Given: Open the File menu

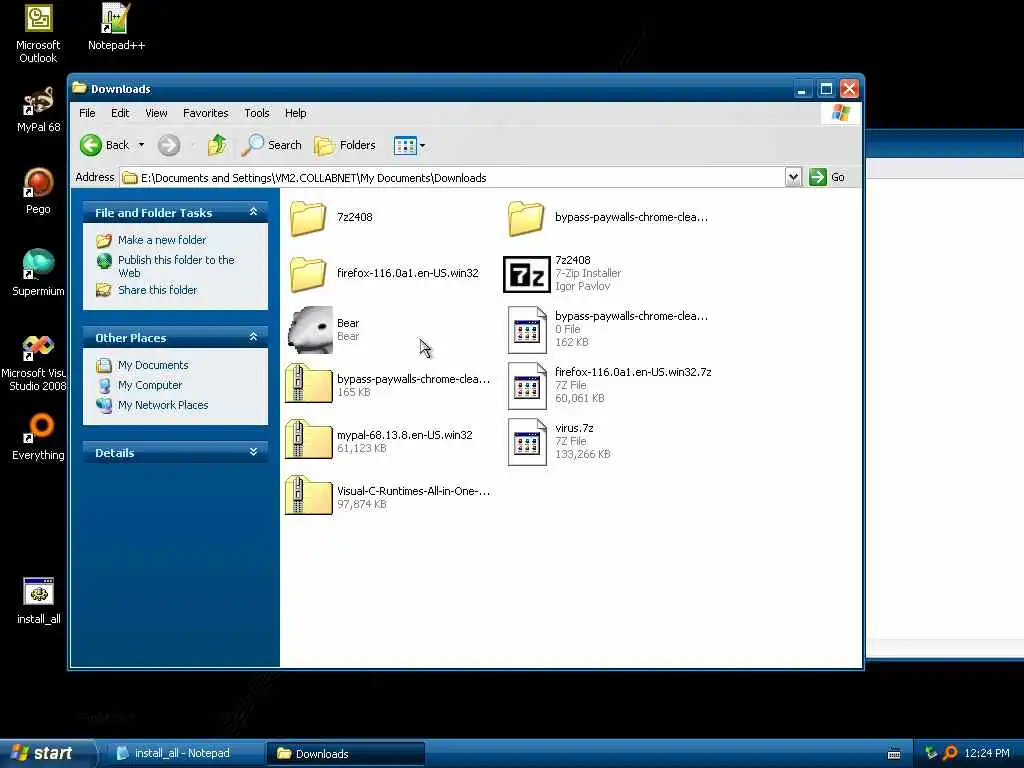Looking at the screenshot, I should click(x=87, y=113).
